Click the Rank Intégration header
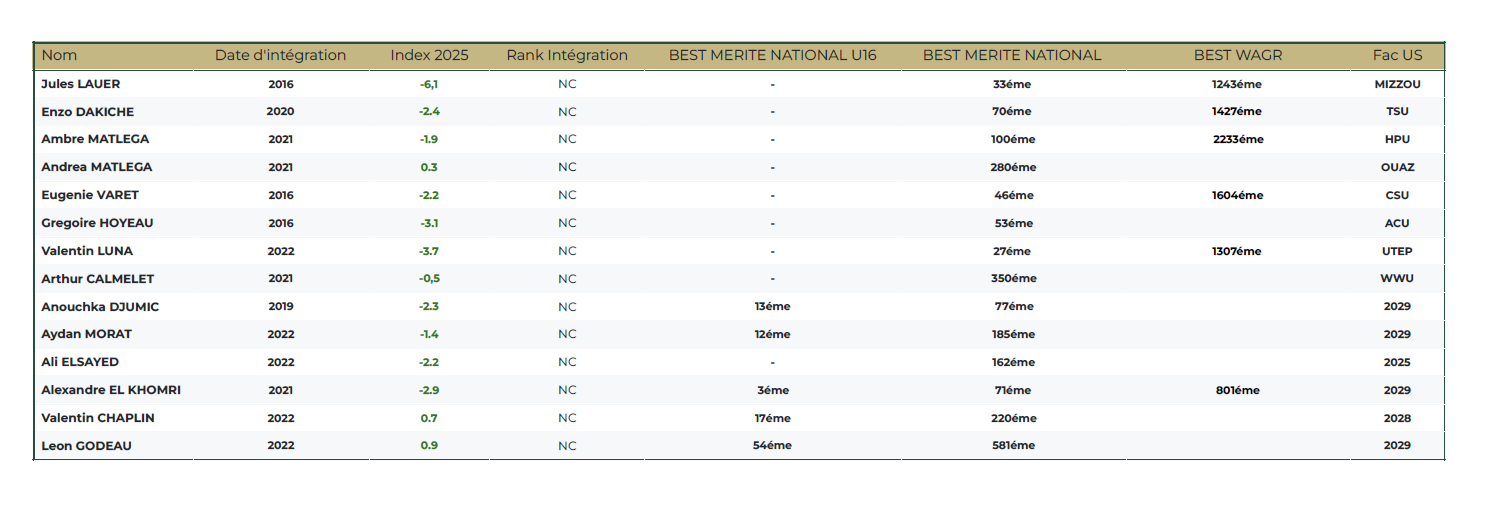The height and width of the screenshot is (530, 1502). pyautogui.click(x=567, y=56)
